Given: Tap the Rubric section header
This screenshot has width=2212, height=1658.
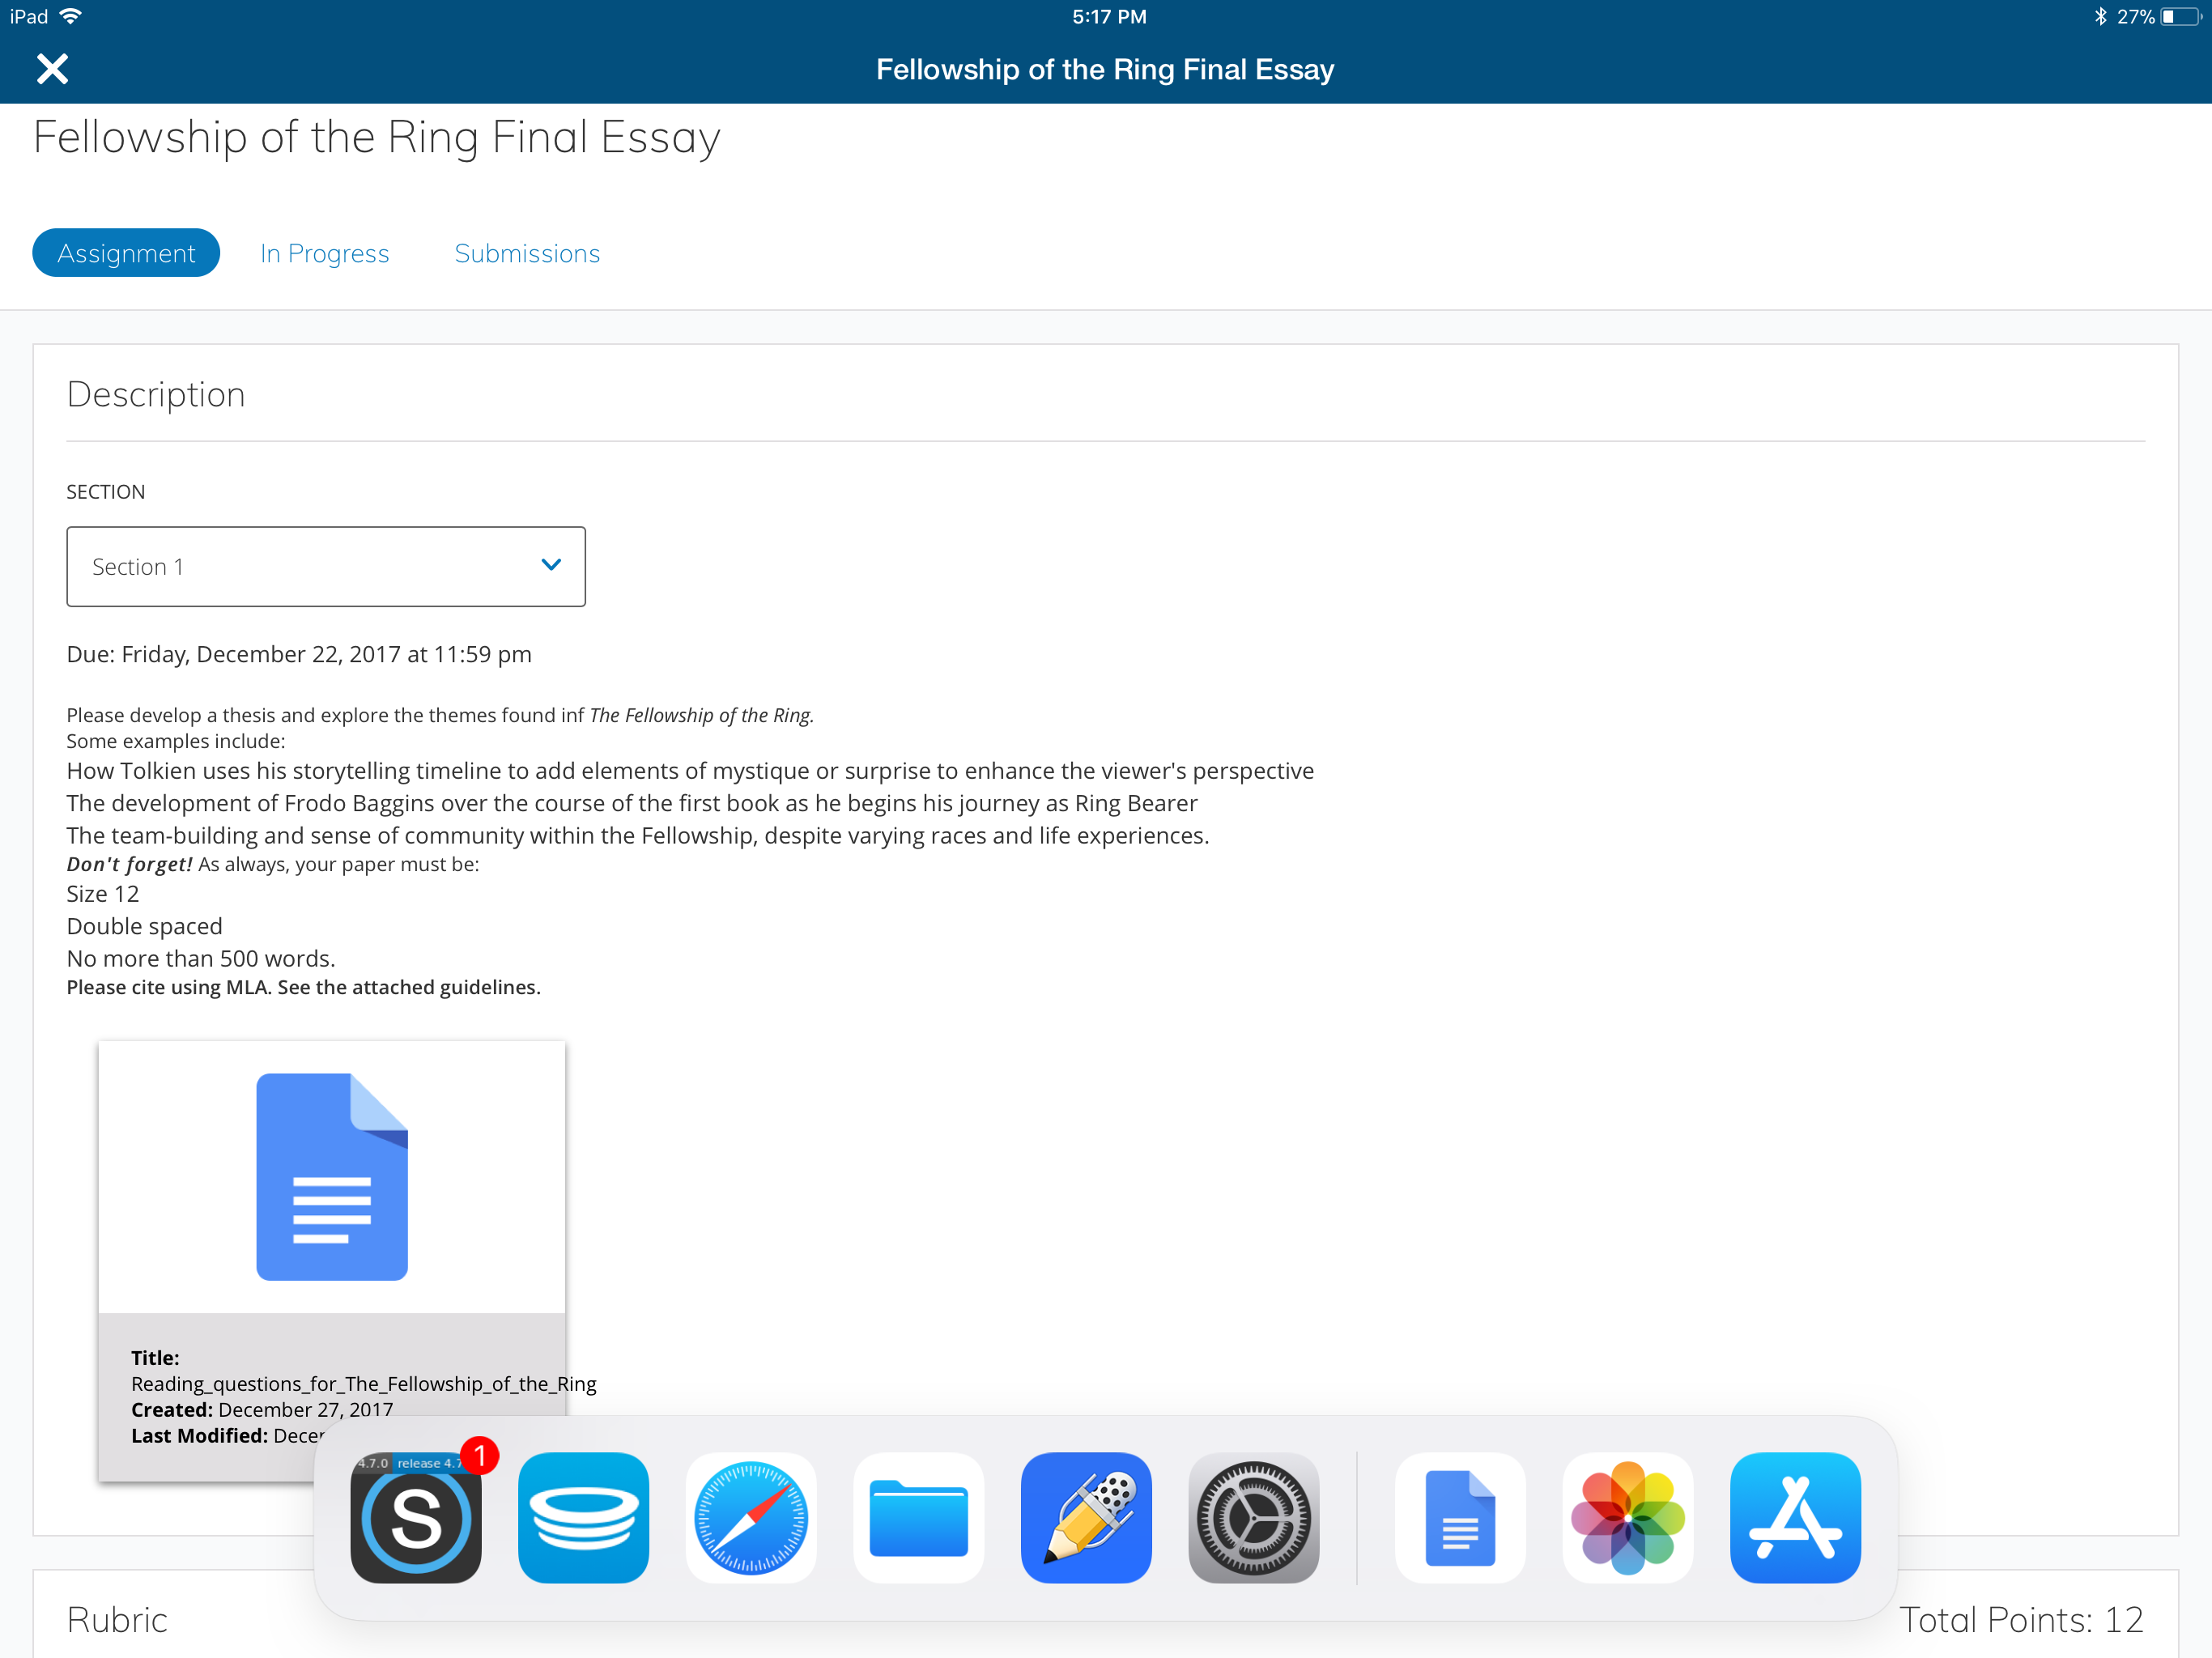Looking at the screenshot, I should [x=117, y=1620].
